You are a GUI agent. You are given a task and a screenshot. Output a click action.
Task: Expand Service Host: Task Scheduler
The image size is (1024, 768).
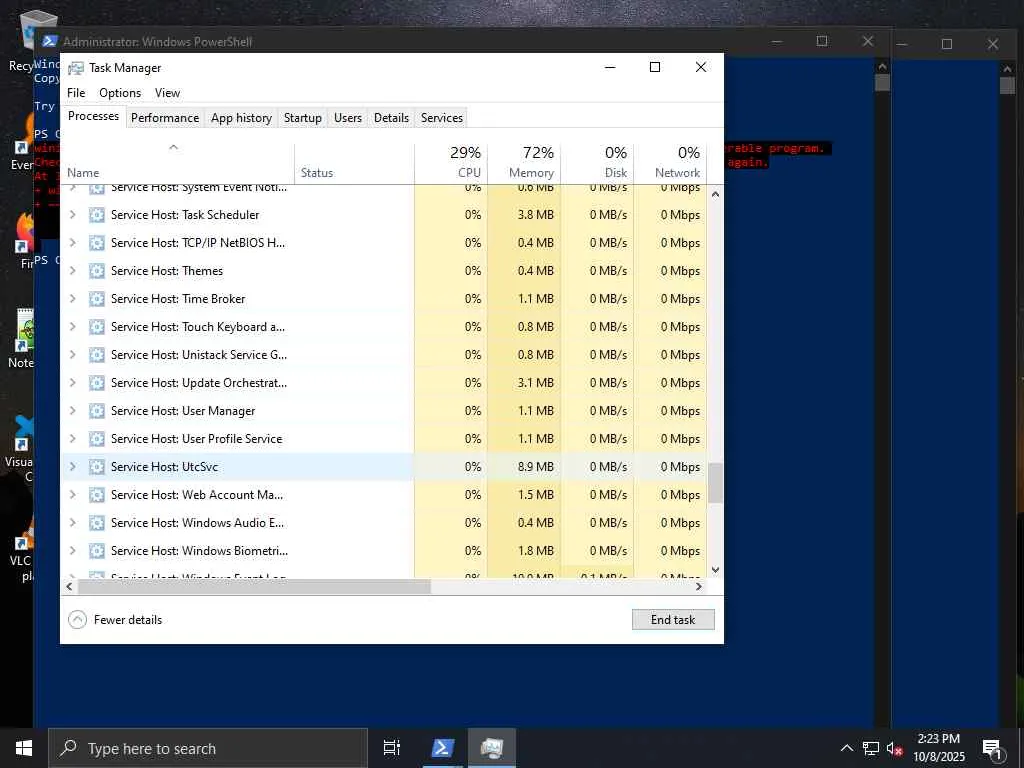pos(72,215)
